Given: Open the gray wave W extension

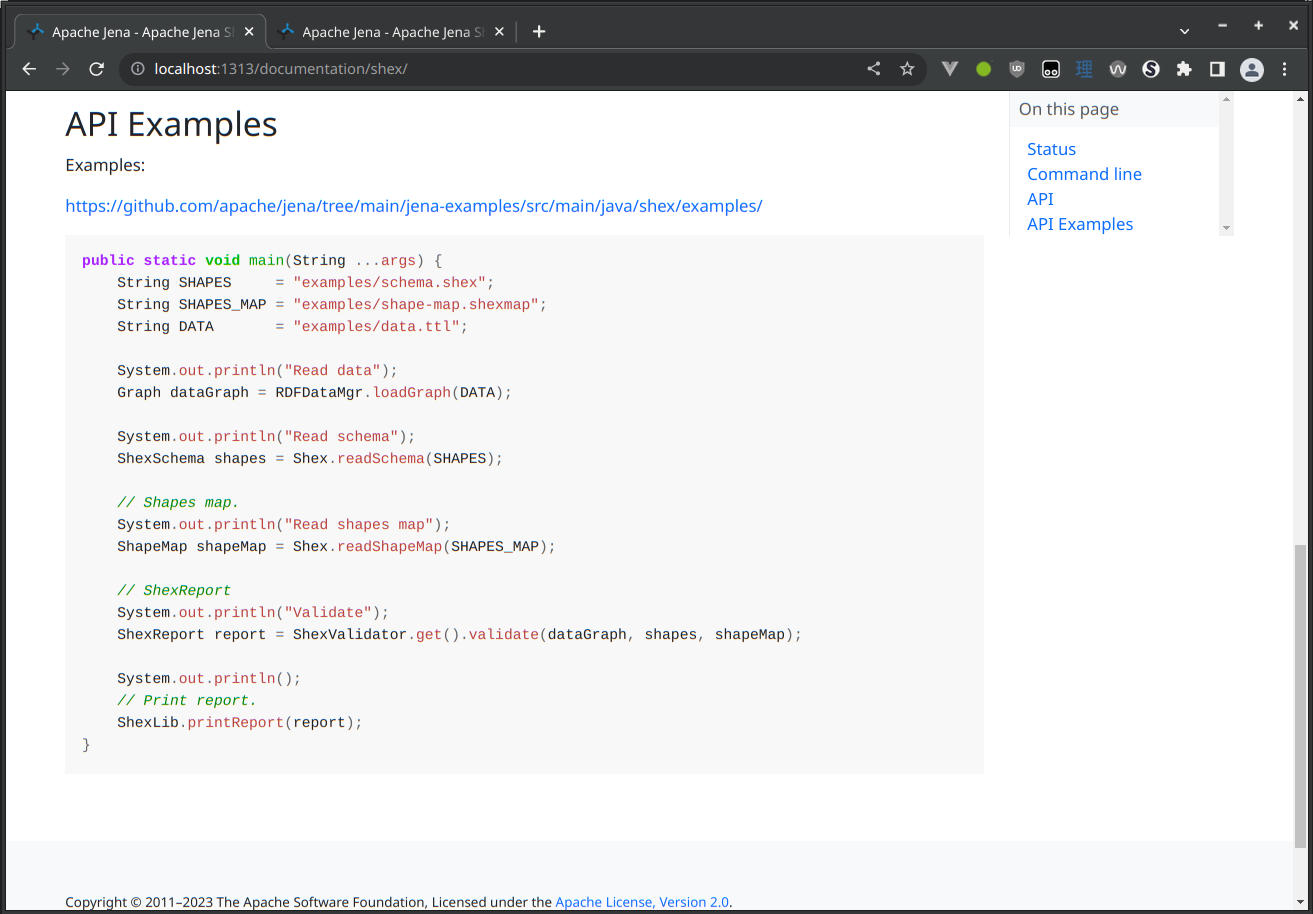Looking at the screenshot, I should tap(1118, 69).
